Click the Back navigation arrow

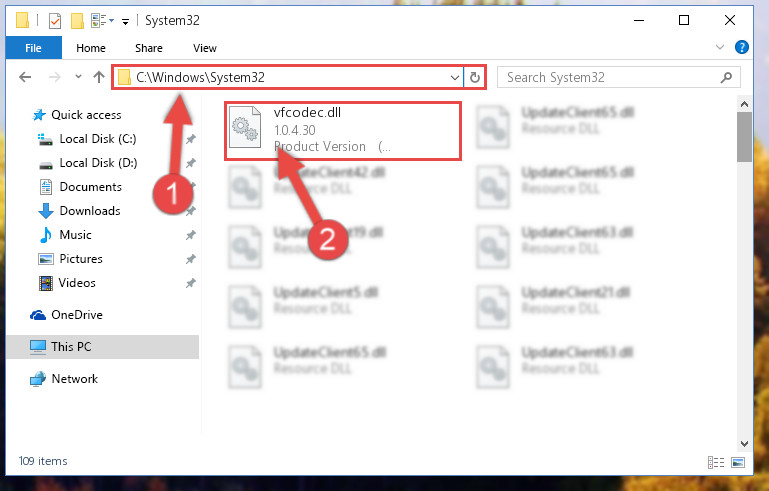point(25,77)
